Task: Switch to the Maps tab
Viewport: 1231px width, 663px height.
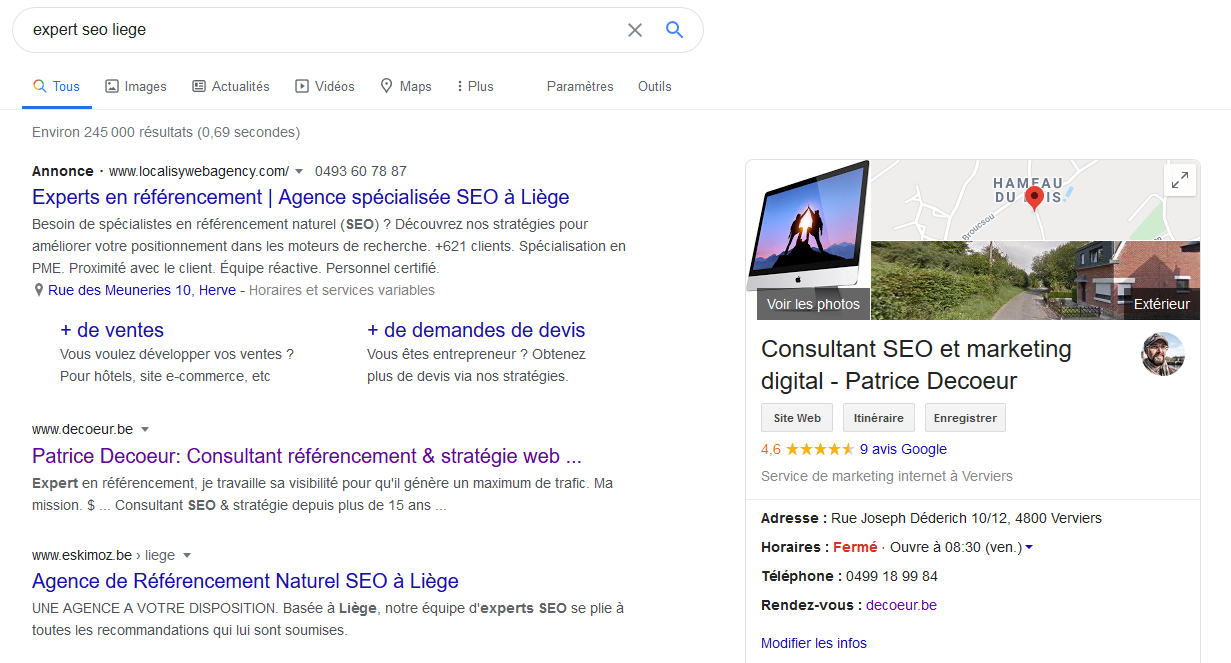Action: point(406,86)
